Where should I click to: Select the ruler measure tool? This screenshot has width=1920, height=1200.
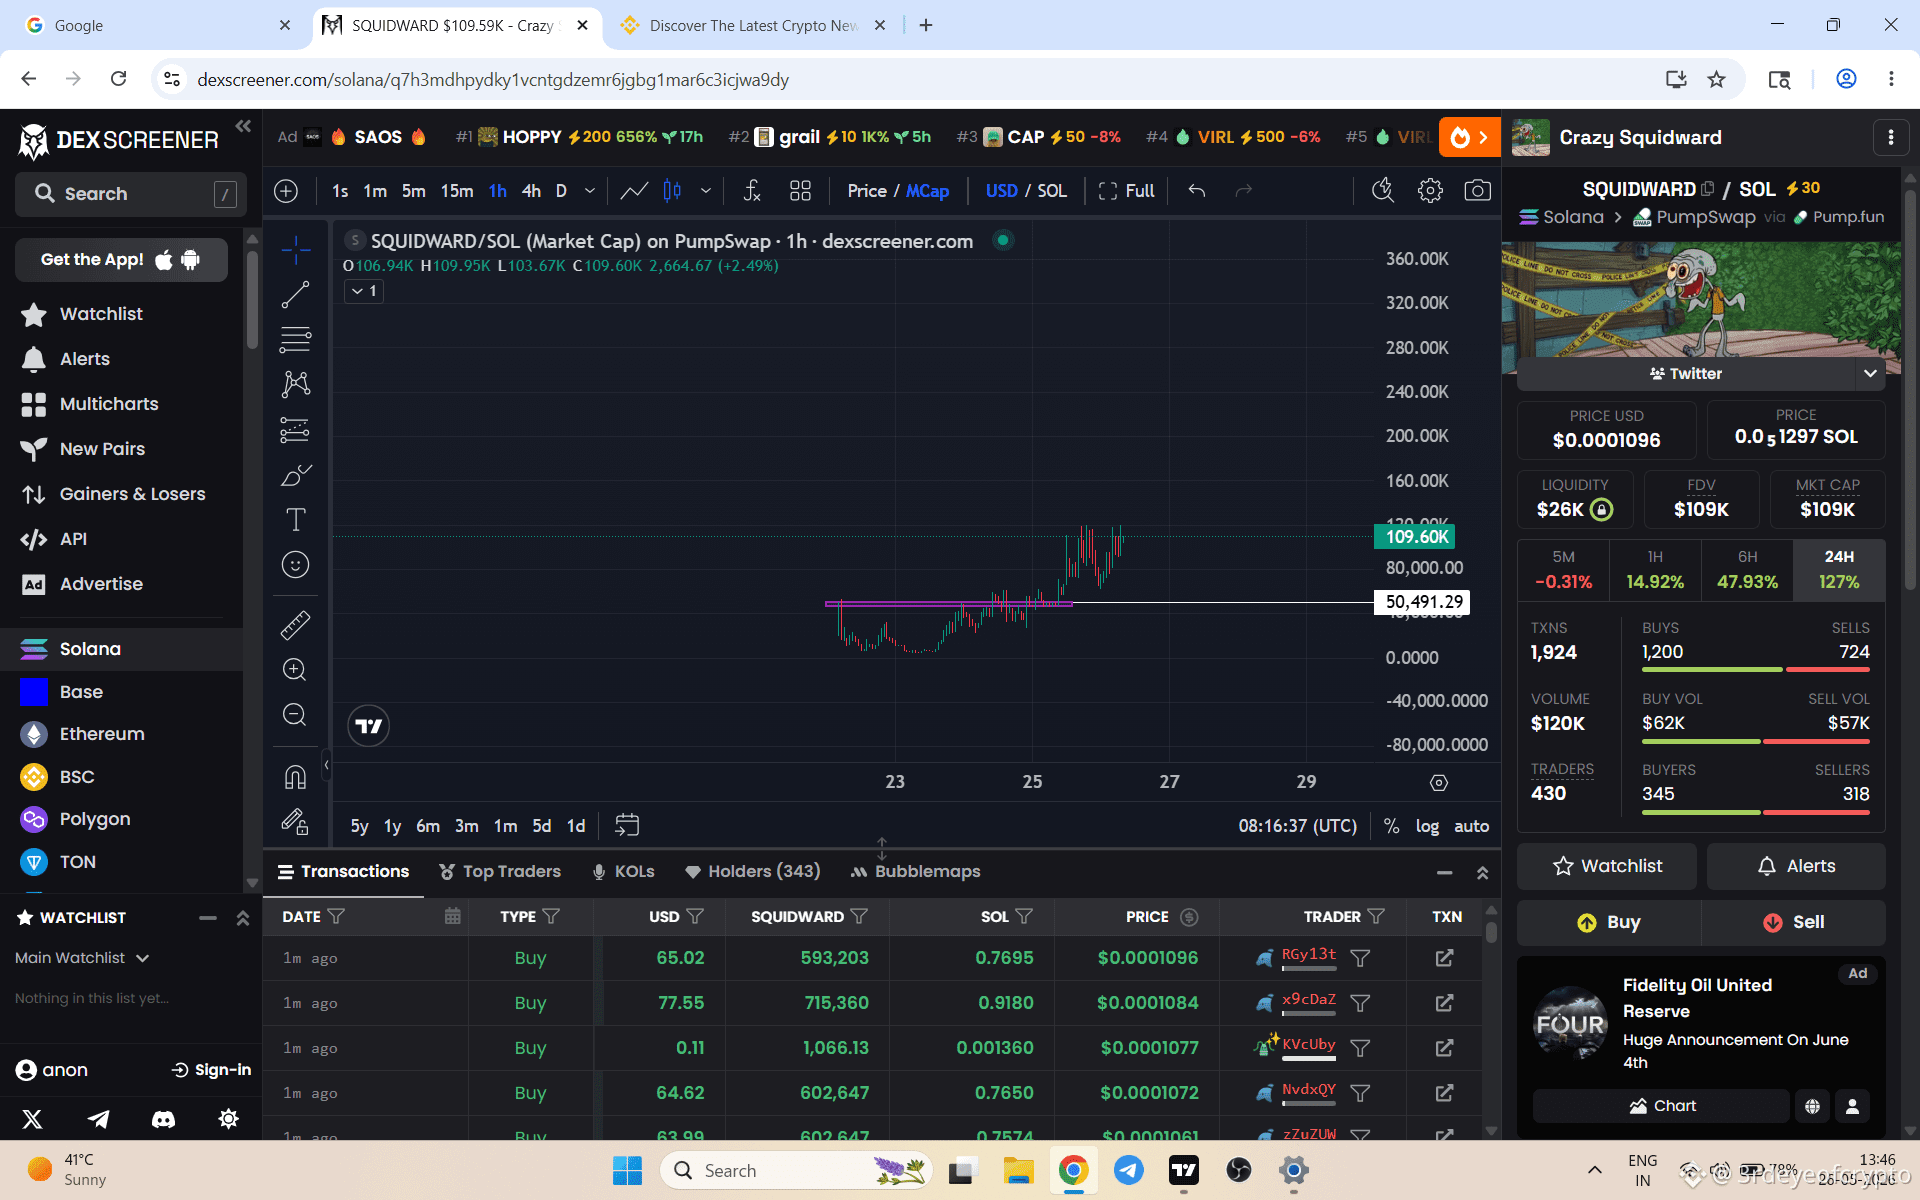(295, 625)
